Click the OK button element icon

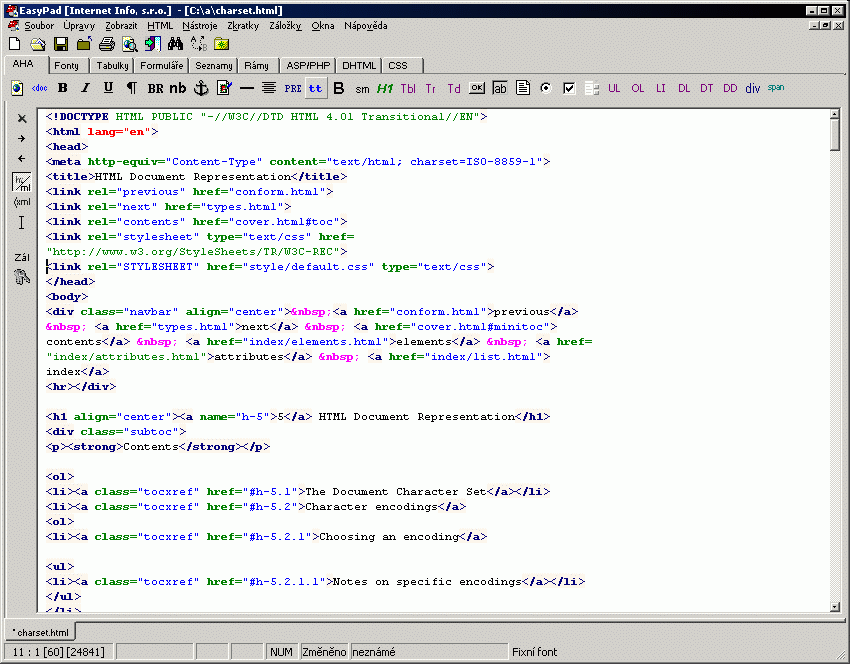click(477, 88)
